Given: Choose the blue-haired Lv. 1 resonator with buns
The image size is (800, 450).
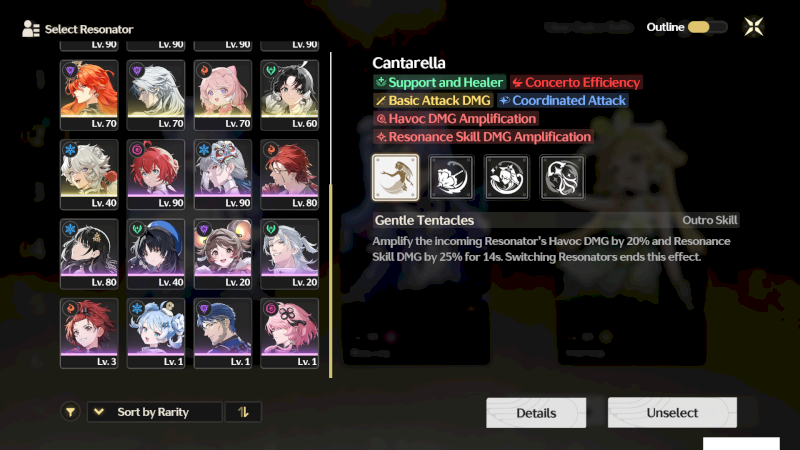Looking at the screenshot, I should (x=156, y=334).
